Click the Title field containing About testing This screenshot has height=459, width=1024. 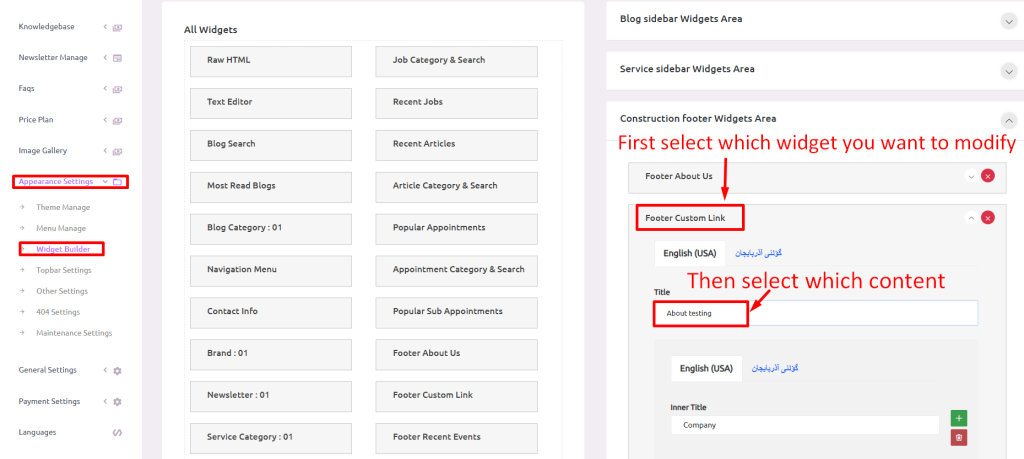click(816, 313)
